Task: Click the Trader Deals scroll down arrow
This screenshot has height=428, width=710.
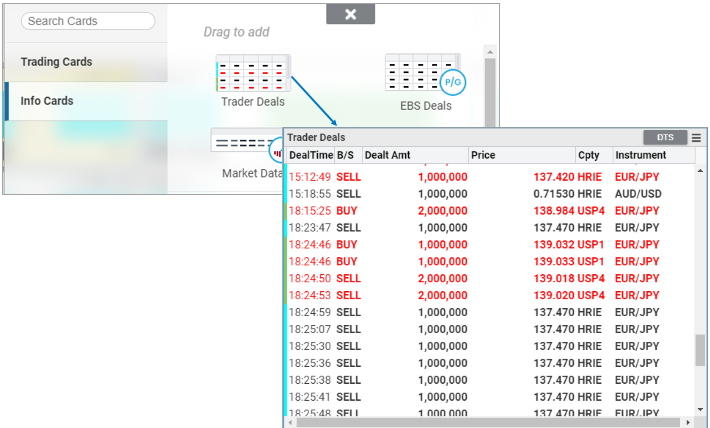Action: point(700,409)
